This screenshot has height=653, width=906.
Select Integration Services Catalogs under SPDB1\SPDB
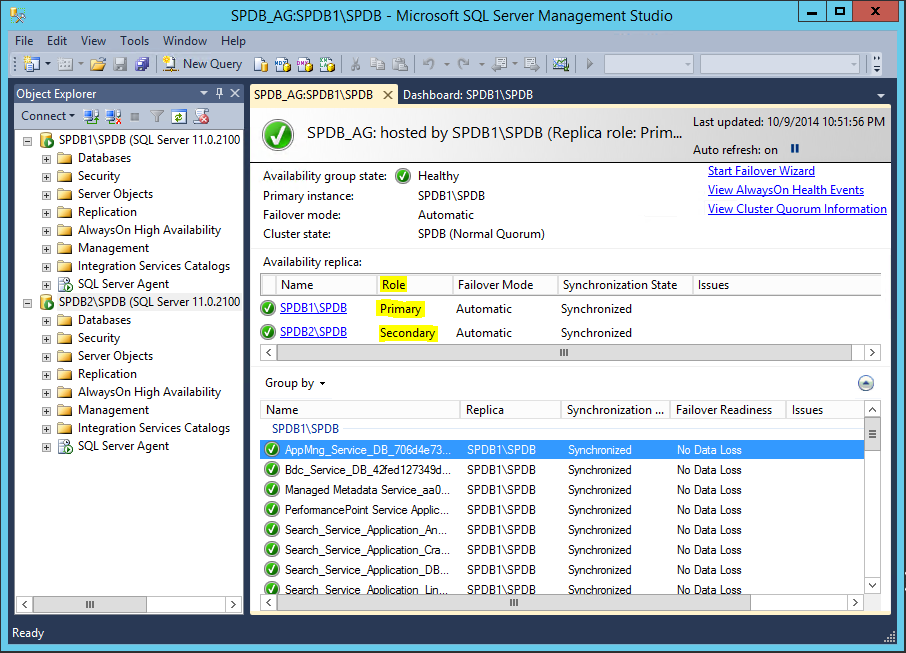pos(154,266)
